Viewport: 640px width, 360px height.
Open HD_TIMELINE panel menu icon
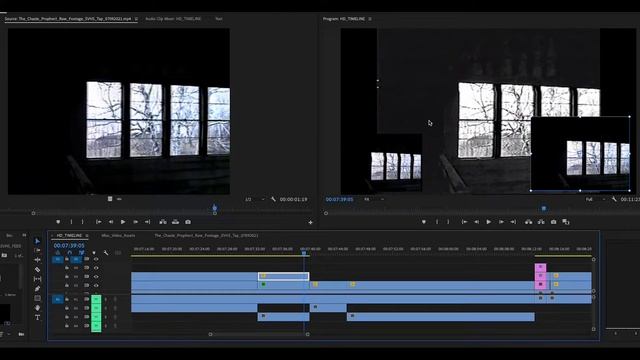pos(87,236)
